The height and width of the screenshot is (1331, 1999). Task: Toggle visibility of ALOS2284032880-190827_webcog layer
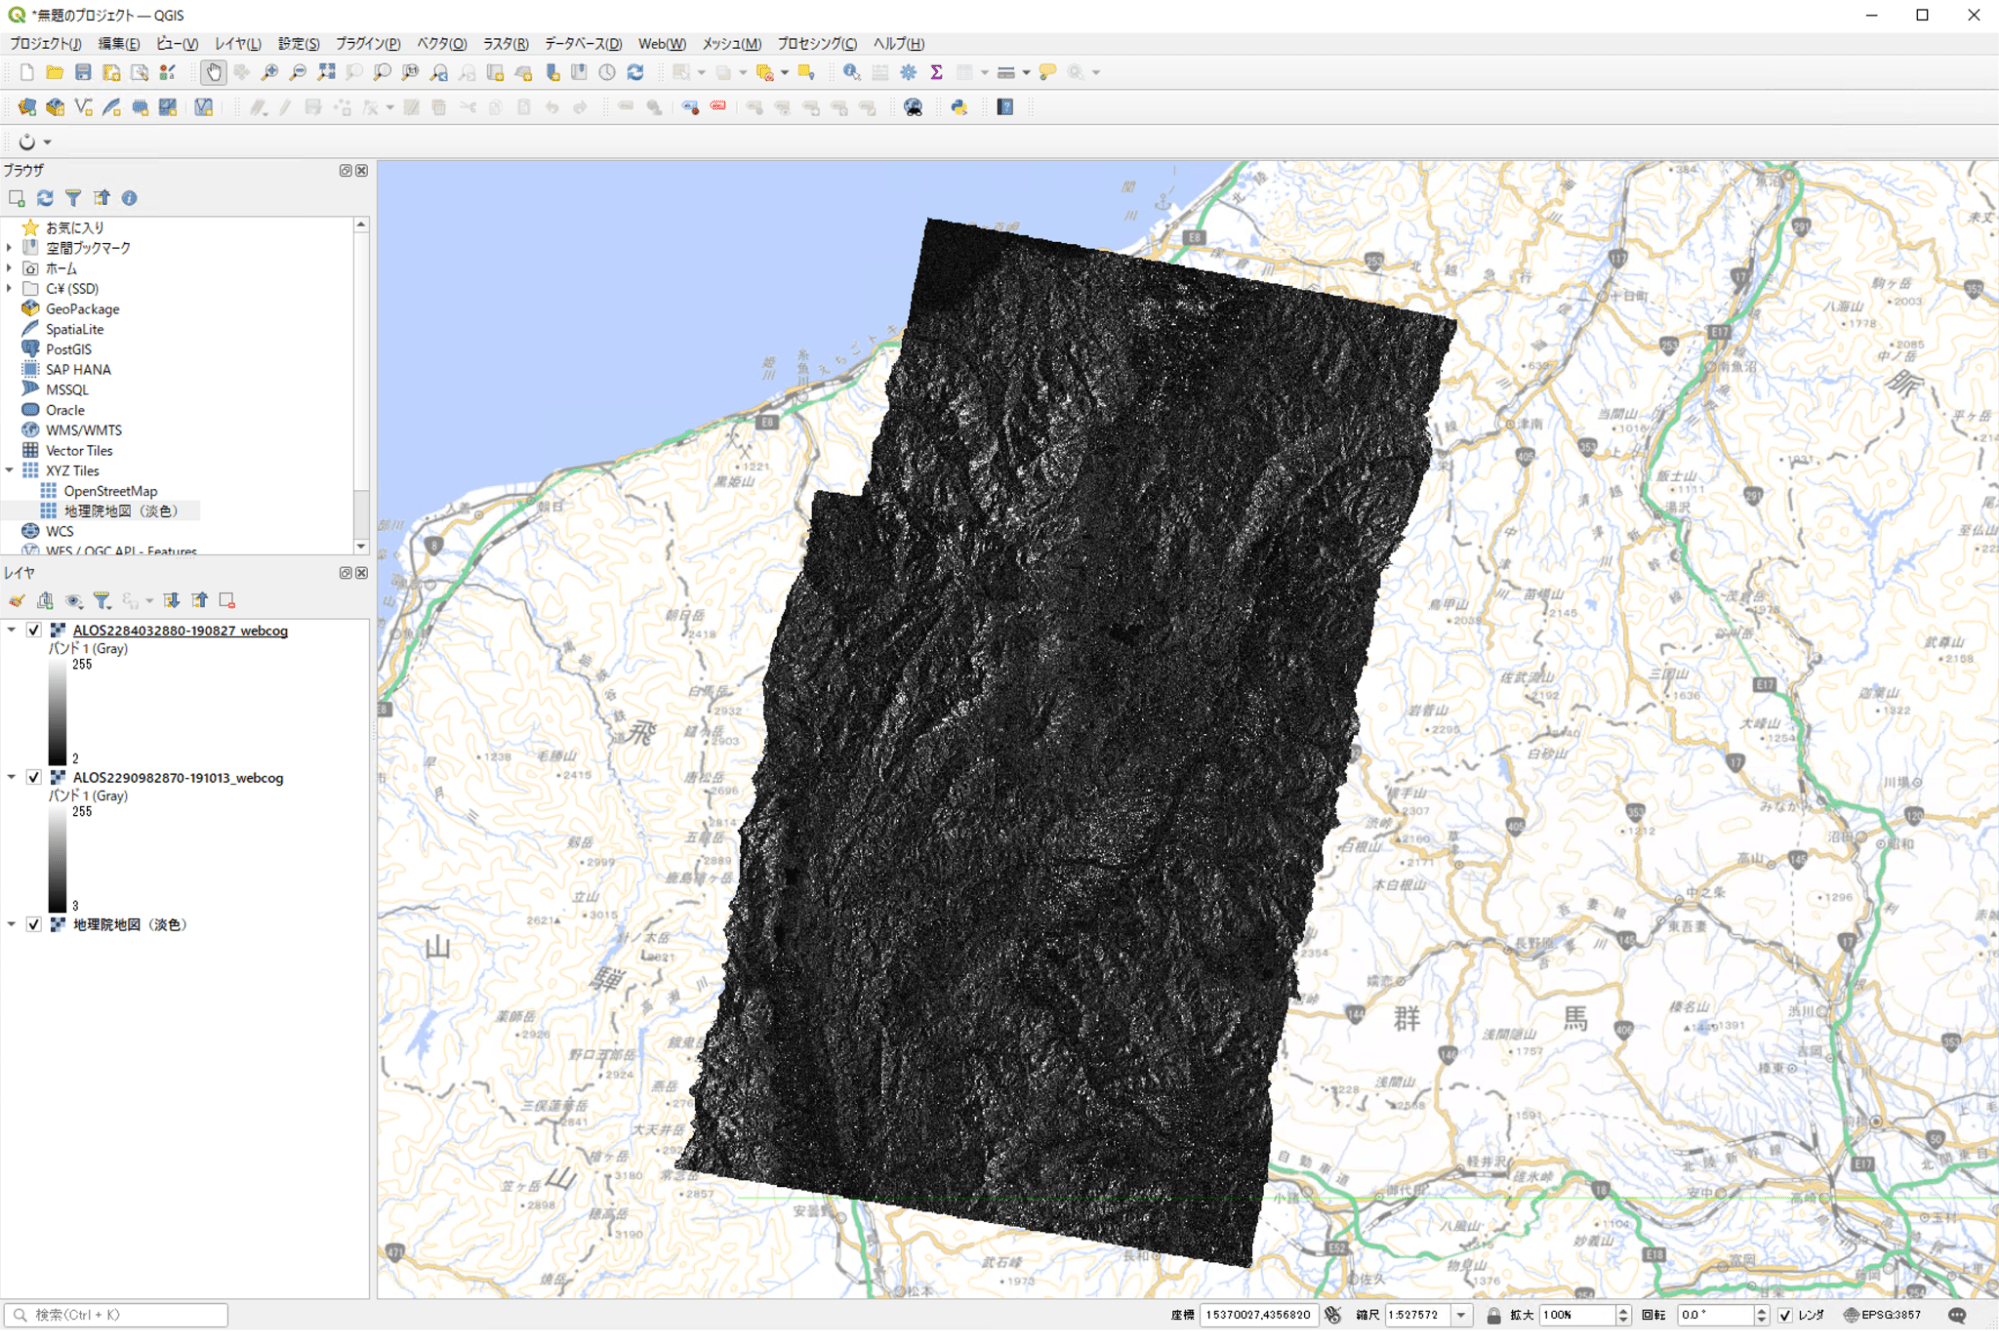[34, 630]
